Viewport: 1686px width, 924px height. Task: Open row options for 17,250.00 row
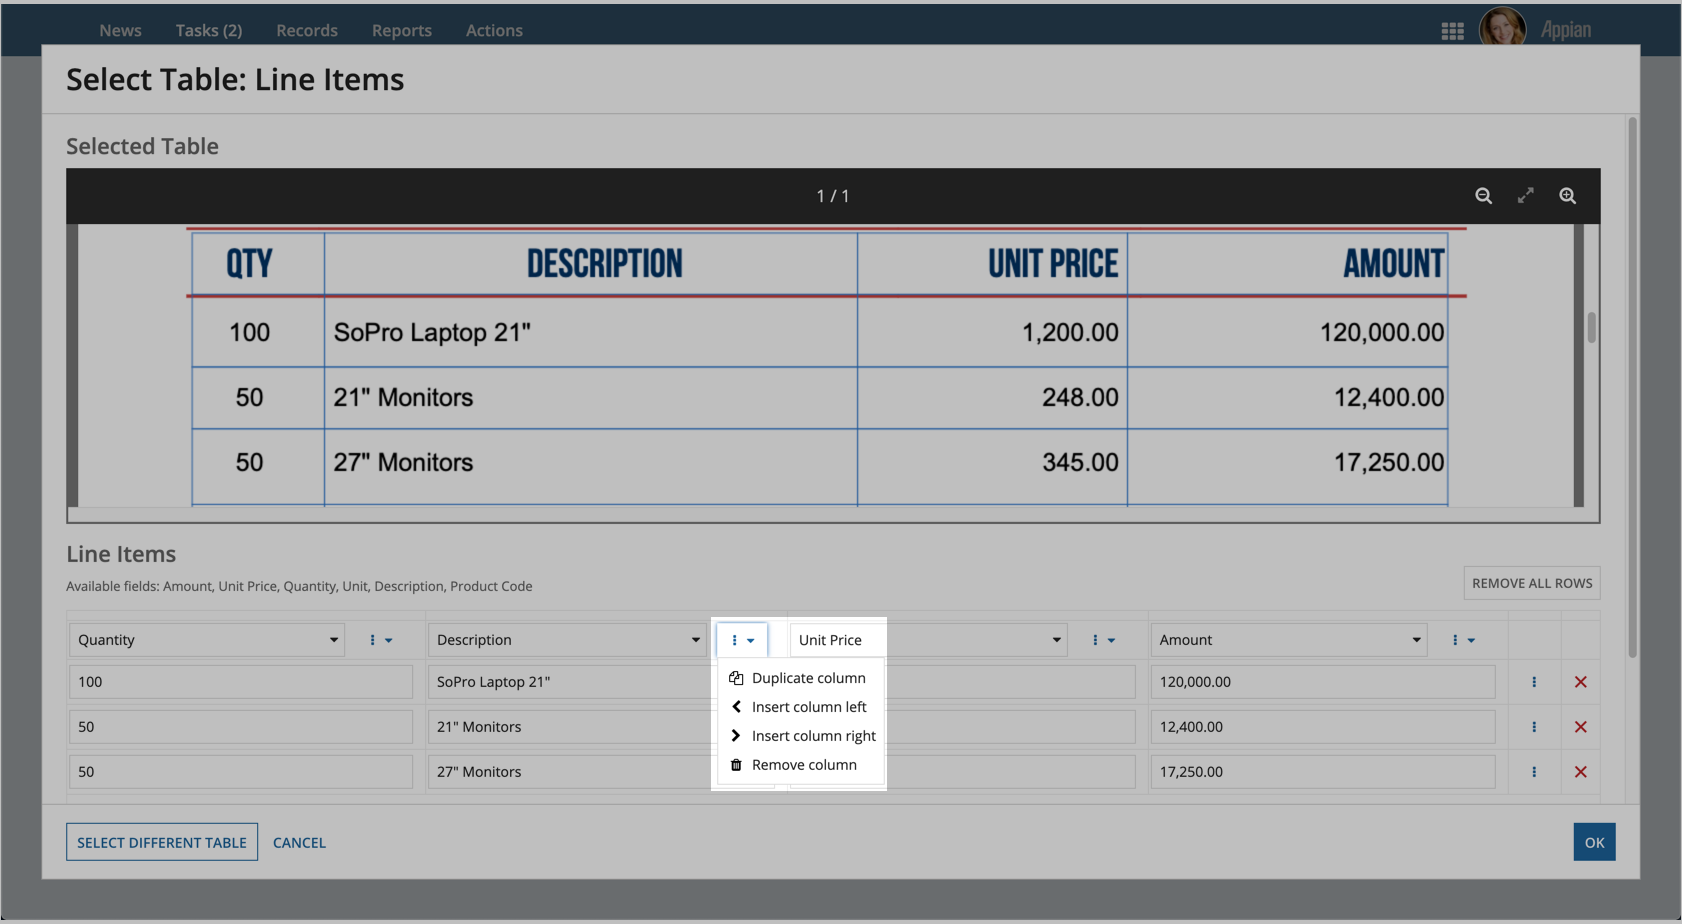pyautogui.click(x=1533, y=772)
